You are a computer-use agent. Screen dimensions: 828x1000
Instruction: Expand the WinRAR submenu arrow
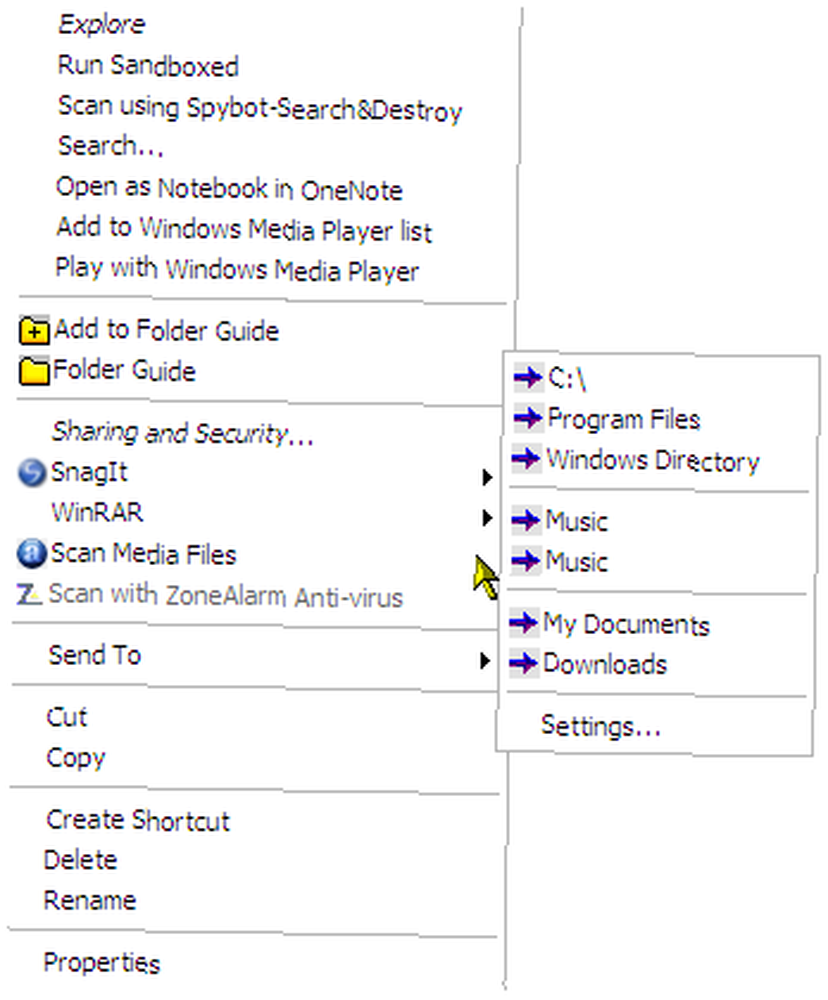pos(486,518)
